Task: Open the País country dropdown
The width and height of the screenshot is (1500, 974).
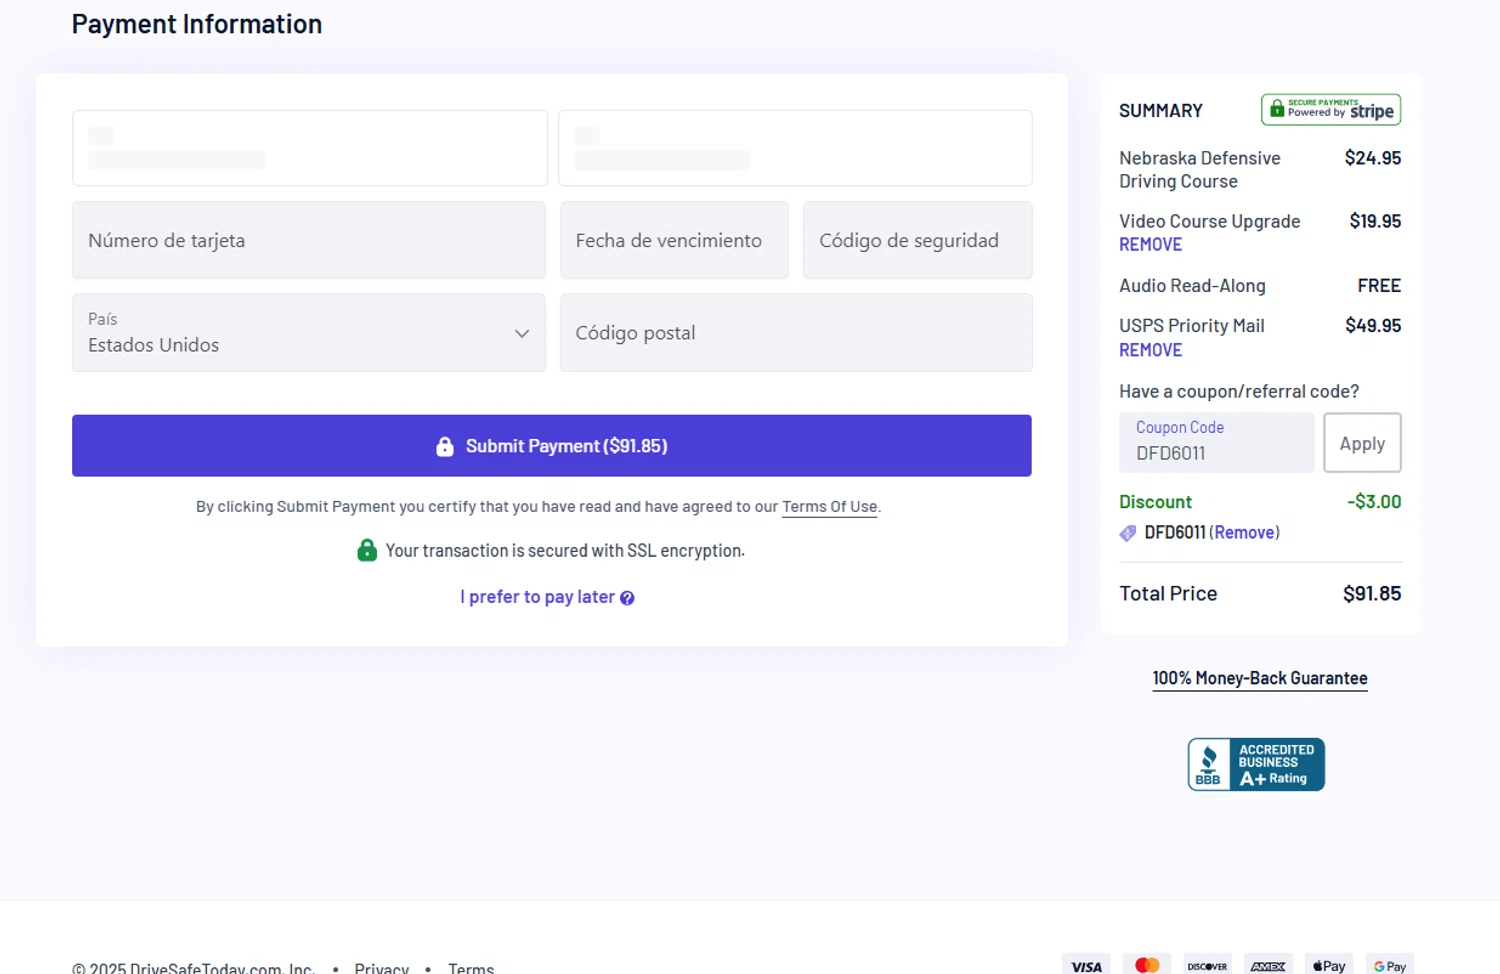Action: 309,333
